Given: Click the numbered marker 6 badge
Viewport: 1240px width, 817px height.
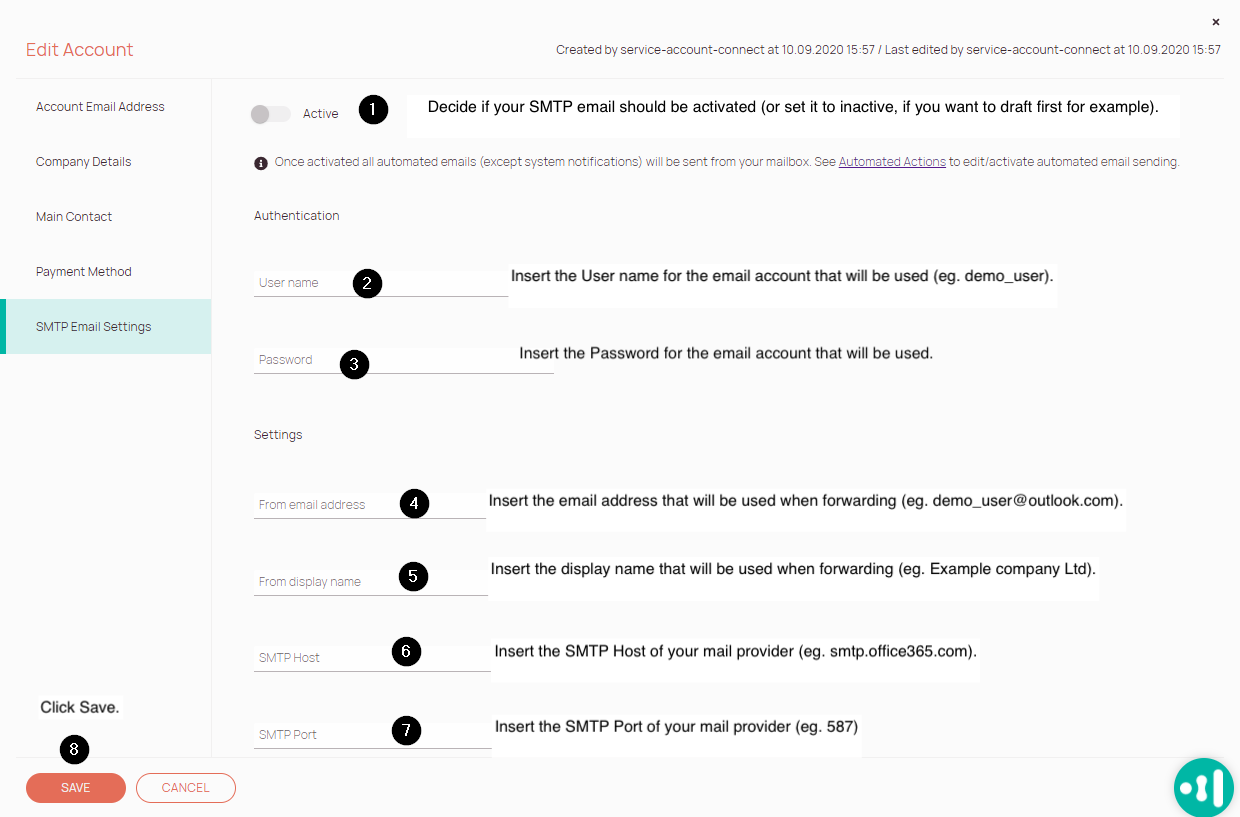Looking at the screenshot, I should click(406, 652).
